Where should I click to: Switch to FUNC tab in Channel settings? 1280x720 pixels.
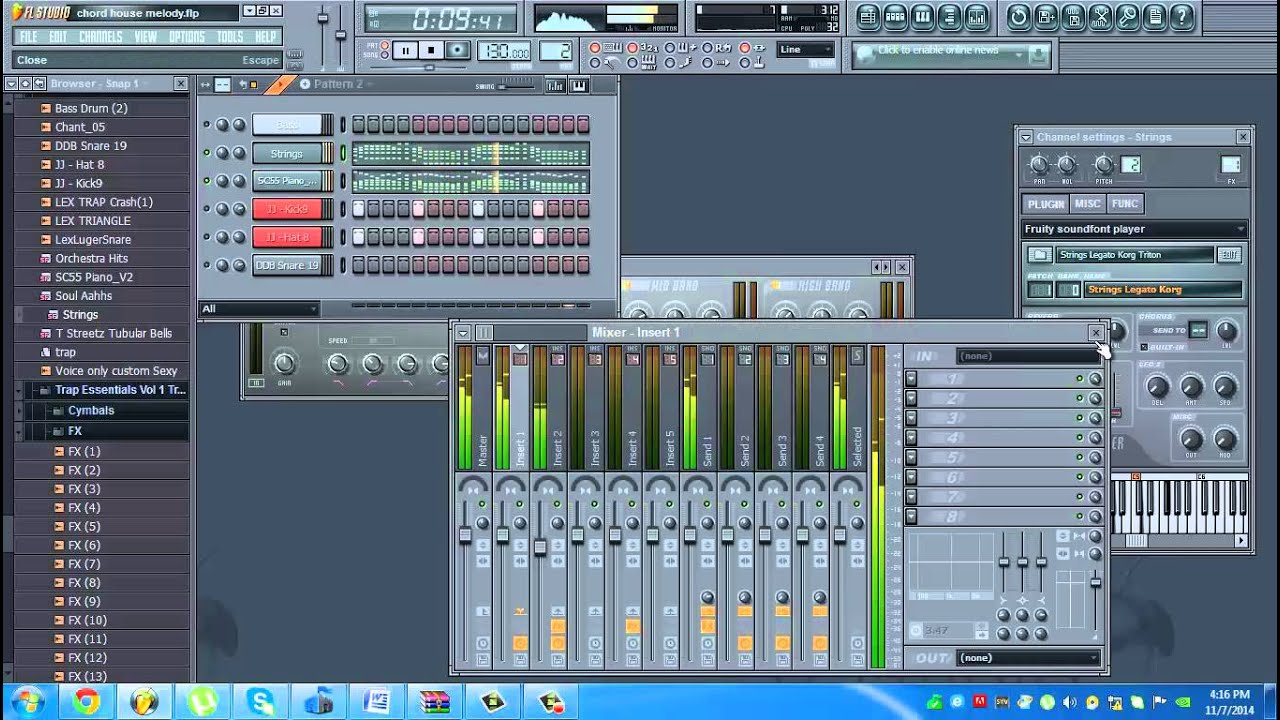click(x=1125, y=204)
